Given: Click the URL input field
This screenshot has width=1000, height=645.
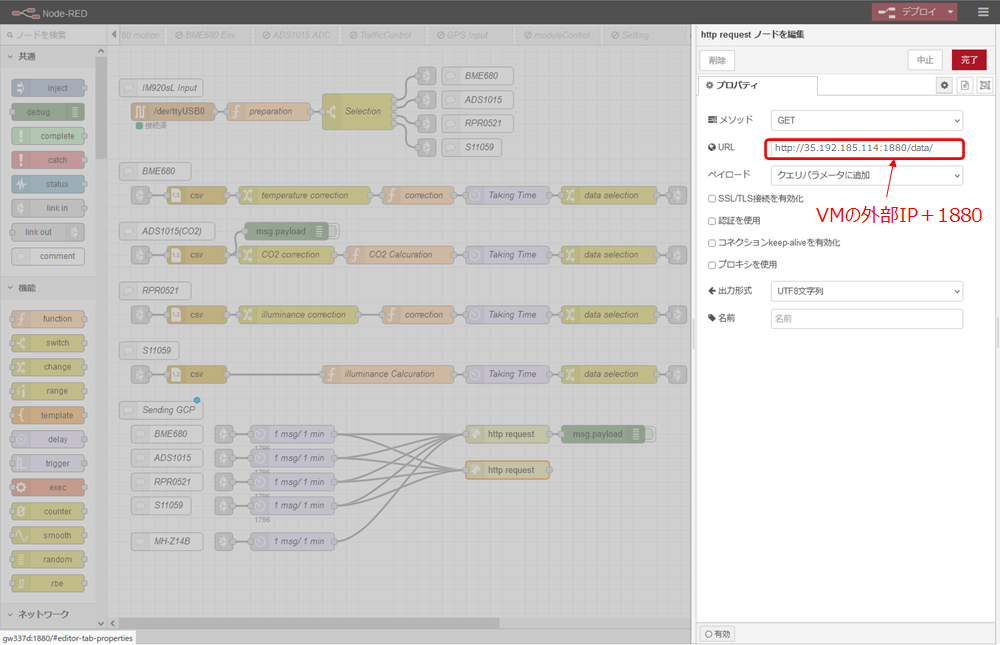Looking at the screenshot, I should (865, 148).
